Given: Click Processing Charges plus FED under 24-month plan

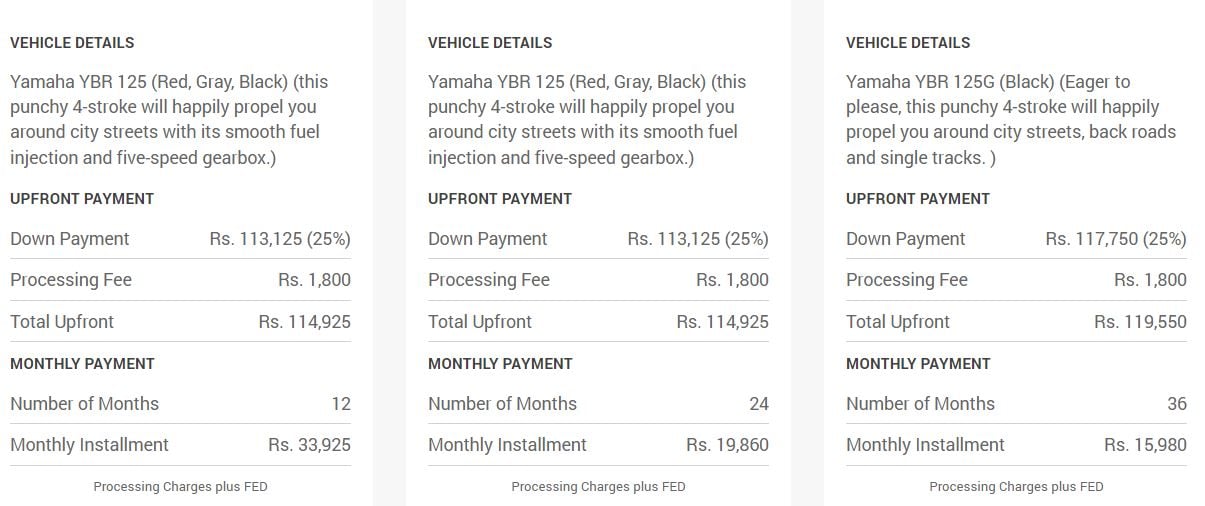Looking at the screenshot, I should [598, 487].
